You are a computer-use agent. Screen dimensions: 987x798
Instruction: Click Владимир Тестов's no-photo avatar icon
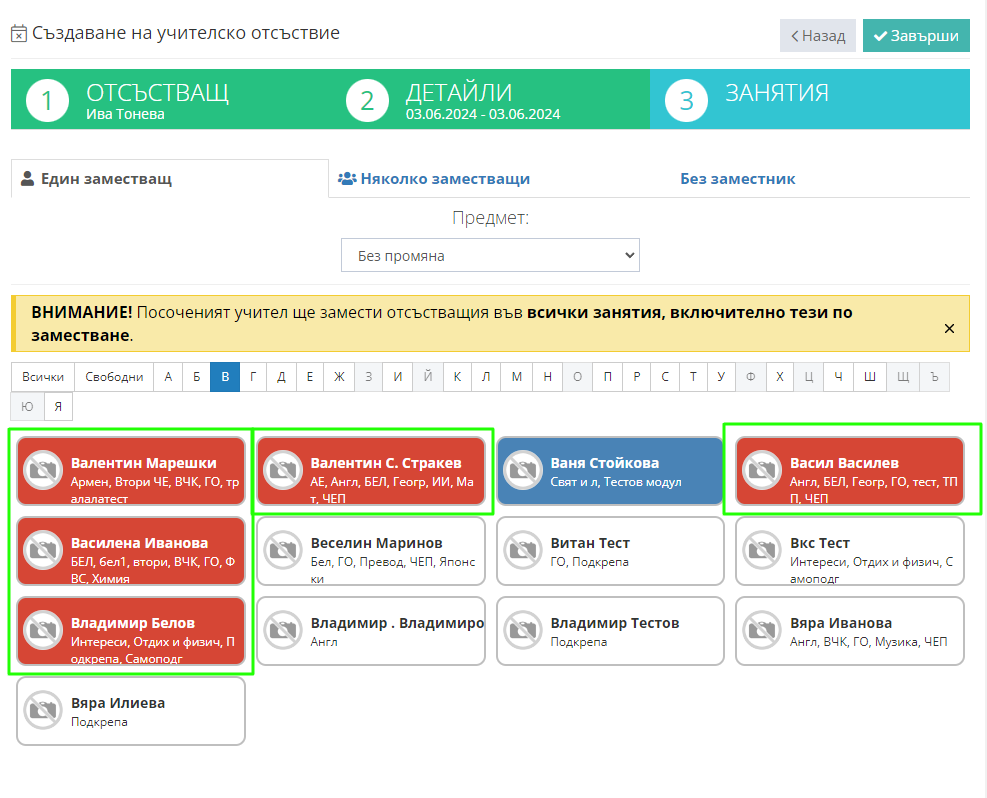tap(522, 631)
